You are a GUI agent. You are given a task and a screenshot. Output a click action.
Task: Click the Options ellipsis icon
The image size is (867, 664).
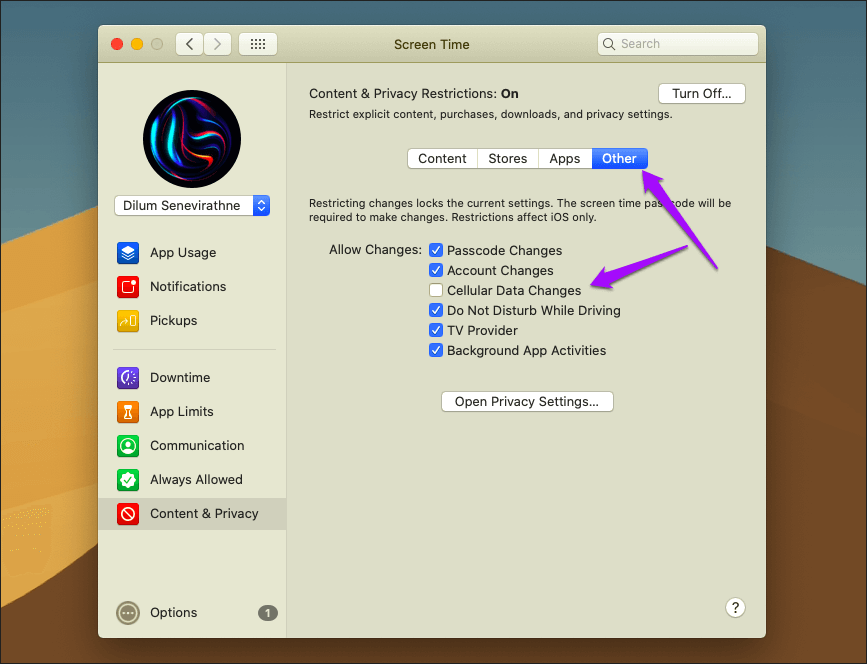pyautogui.click(x=128, y=613)
